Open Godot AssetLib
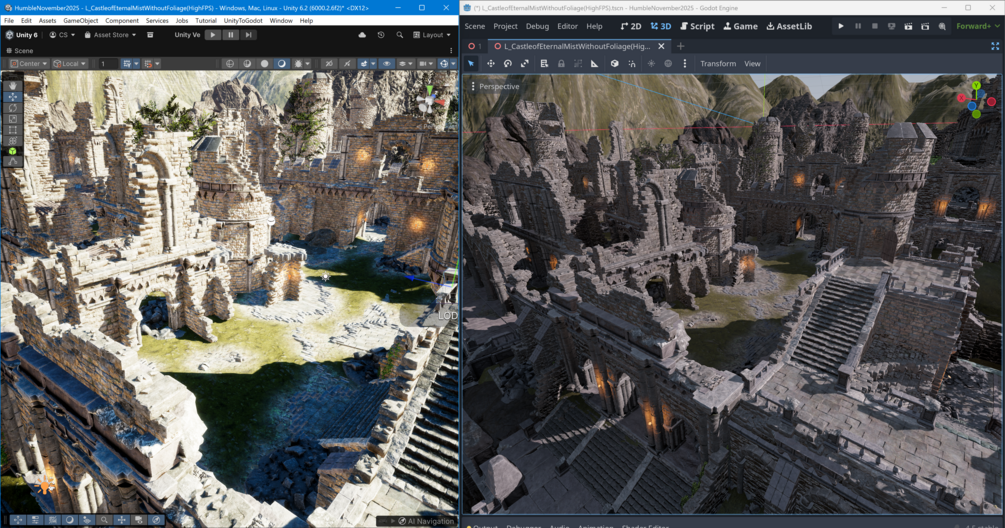The image size is (1005, 528). coord(789,26)
